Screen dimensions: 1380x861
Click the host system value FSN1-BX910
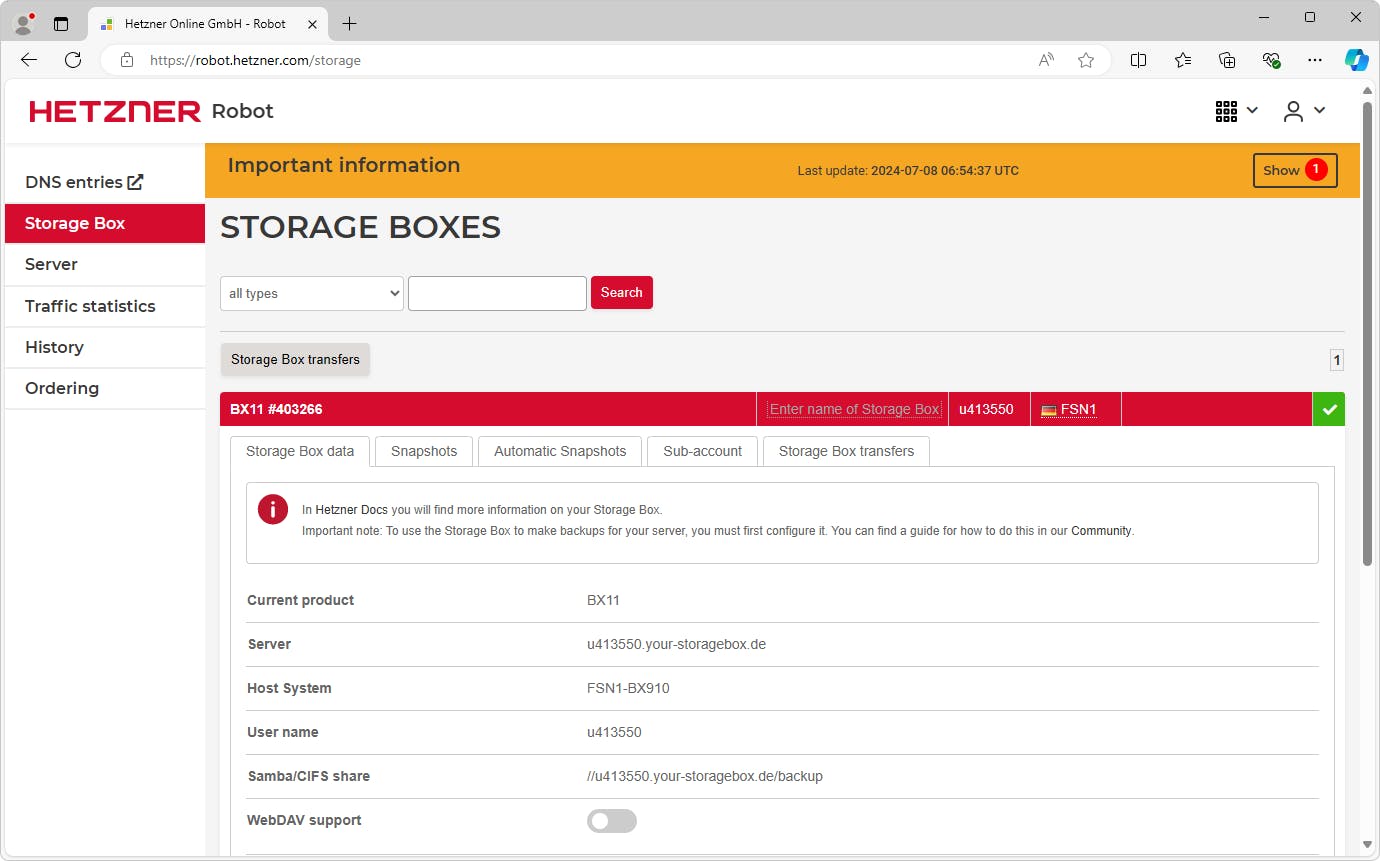[x=628, y=688]
